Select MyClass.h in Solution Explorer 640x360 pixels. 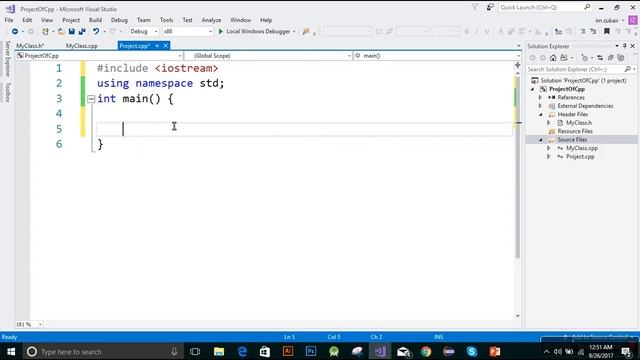pyautogui.click(x=578, y=123)
